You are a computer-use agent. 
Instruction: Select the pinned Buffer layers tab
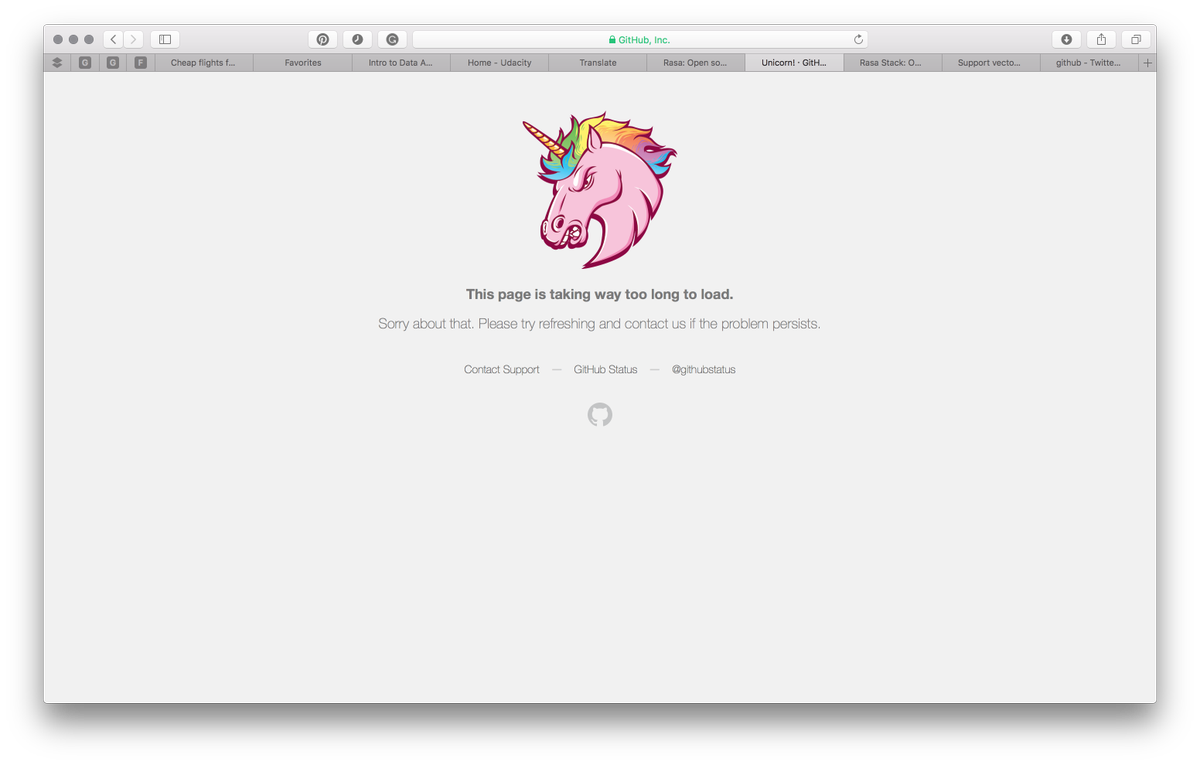[x=57, y=62]
